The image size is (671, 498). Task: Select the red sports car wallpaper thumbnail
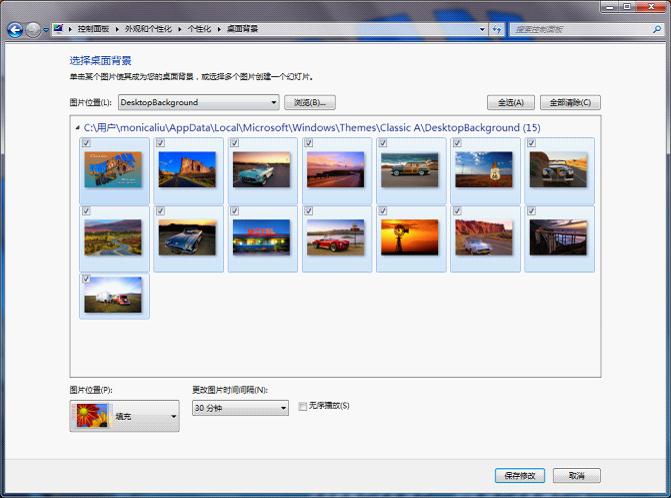[336, 238]
